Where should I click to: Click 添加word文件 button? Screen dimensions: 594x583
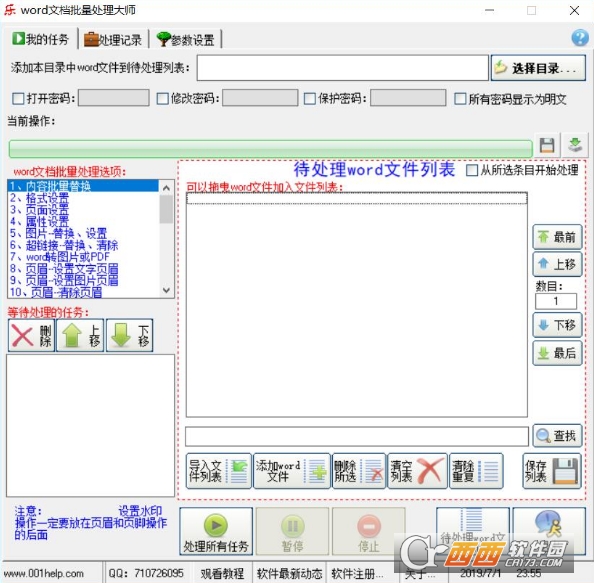[291, 471]
